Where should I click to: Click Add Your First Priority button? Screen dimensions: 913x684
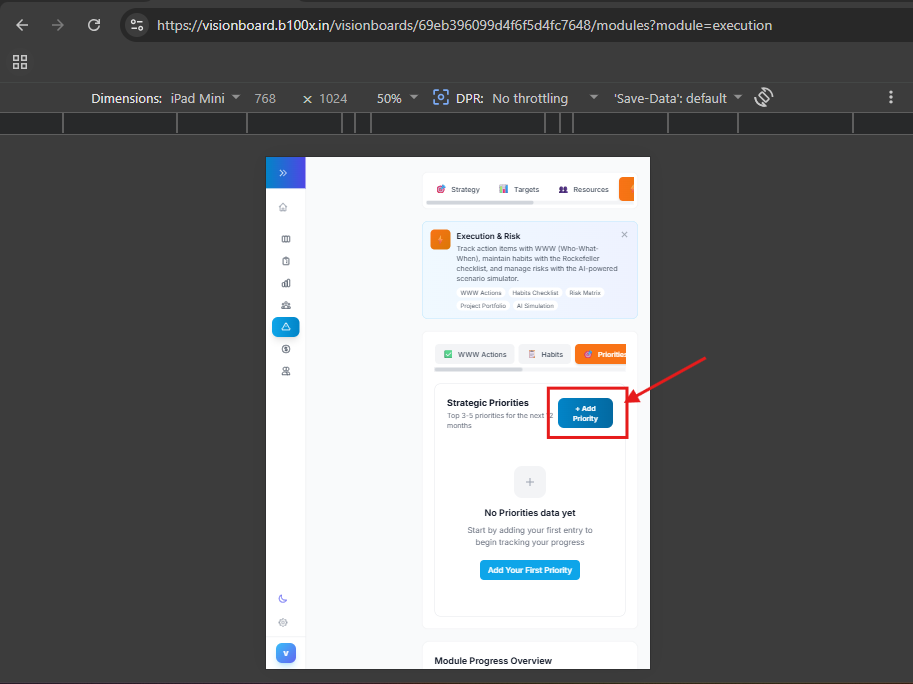(530, 570)
